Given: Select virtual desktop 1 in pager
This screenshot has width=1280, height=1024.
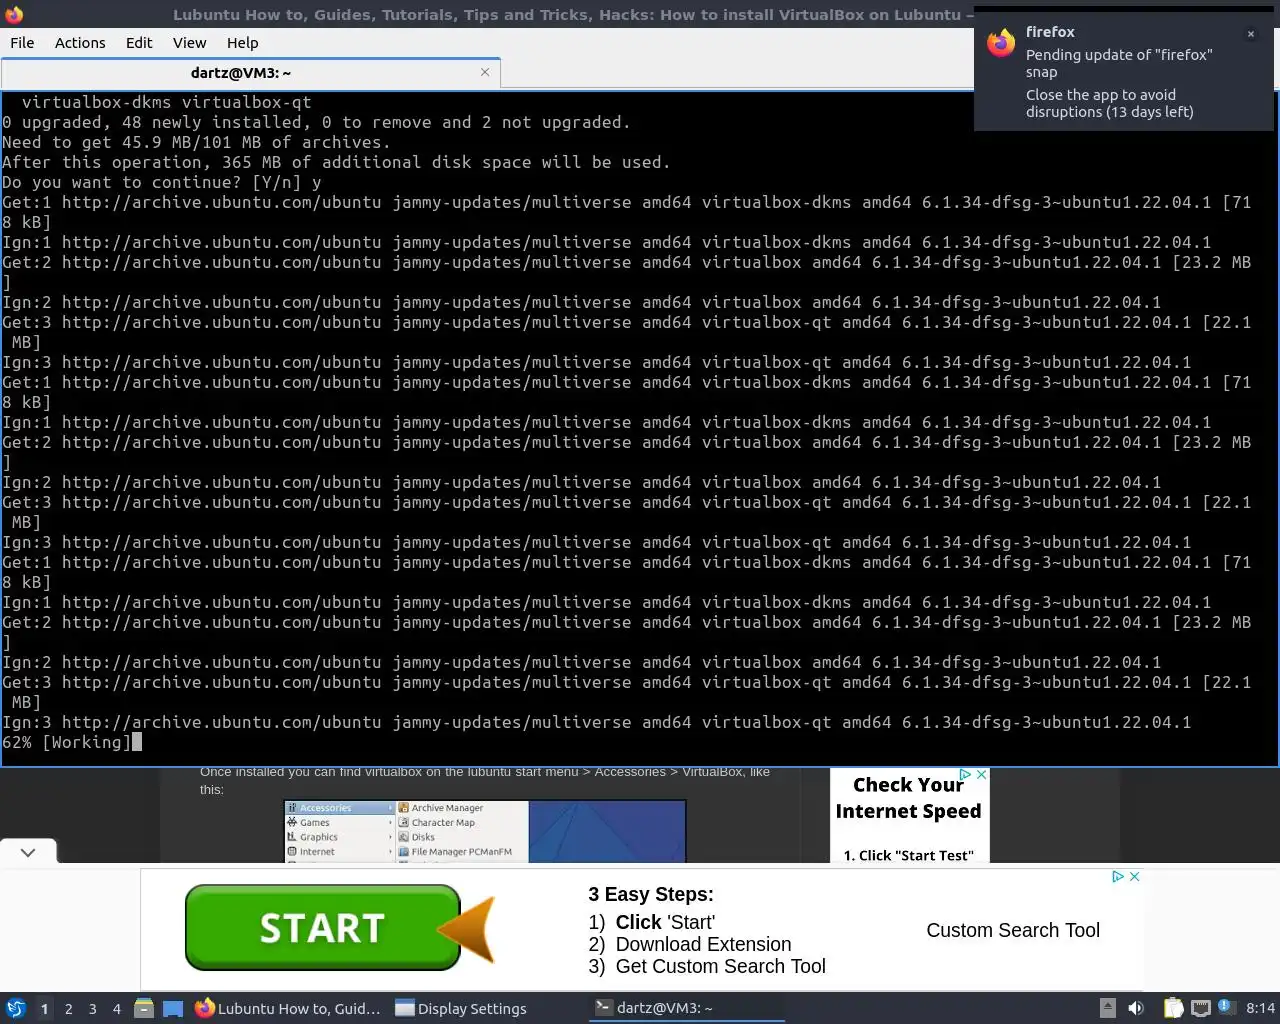Looking at the screenshot, I should coord(45,1009).
